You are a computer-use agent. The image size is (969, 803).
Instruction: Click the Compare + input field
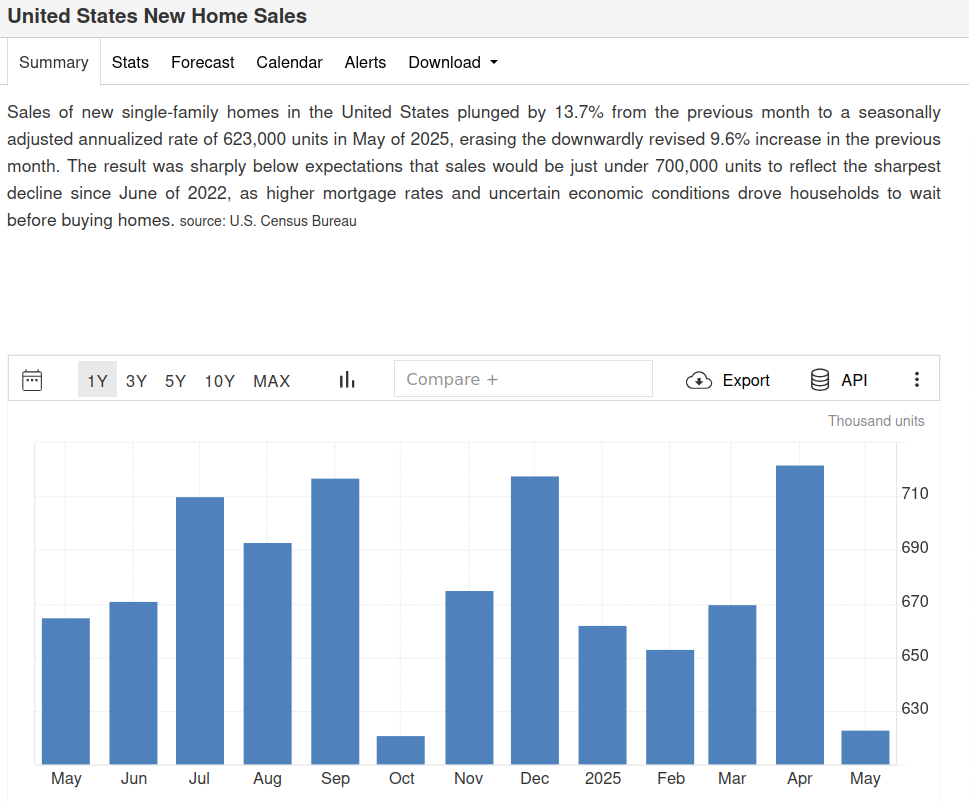(x=523, y=379)
